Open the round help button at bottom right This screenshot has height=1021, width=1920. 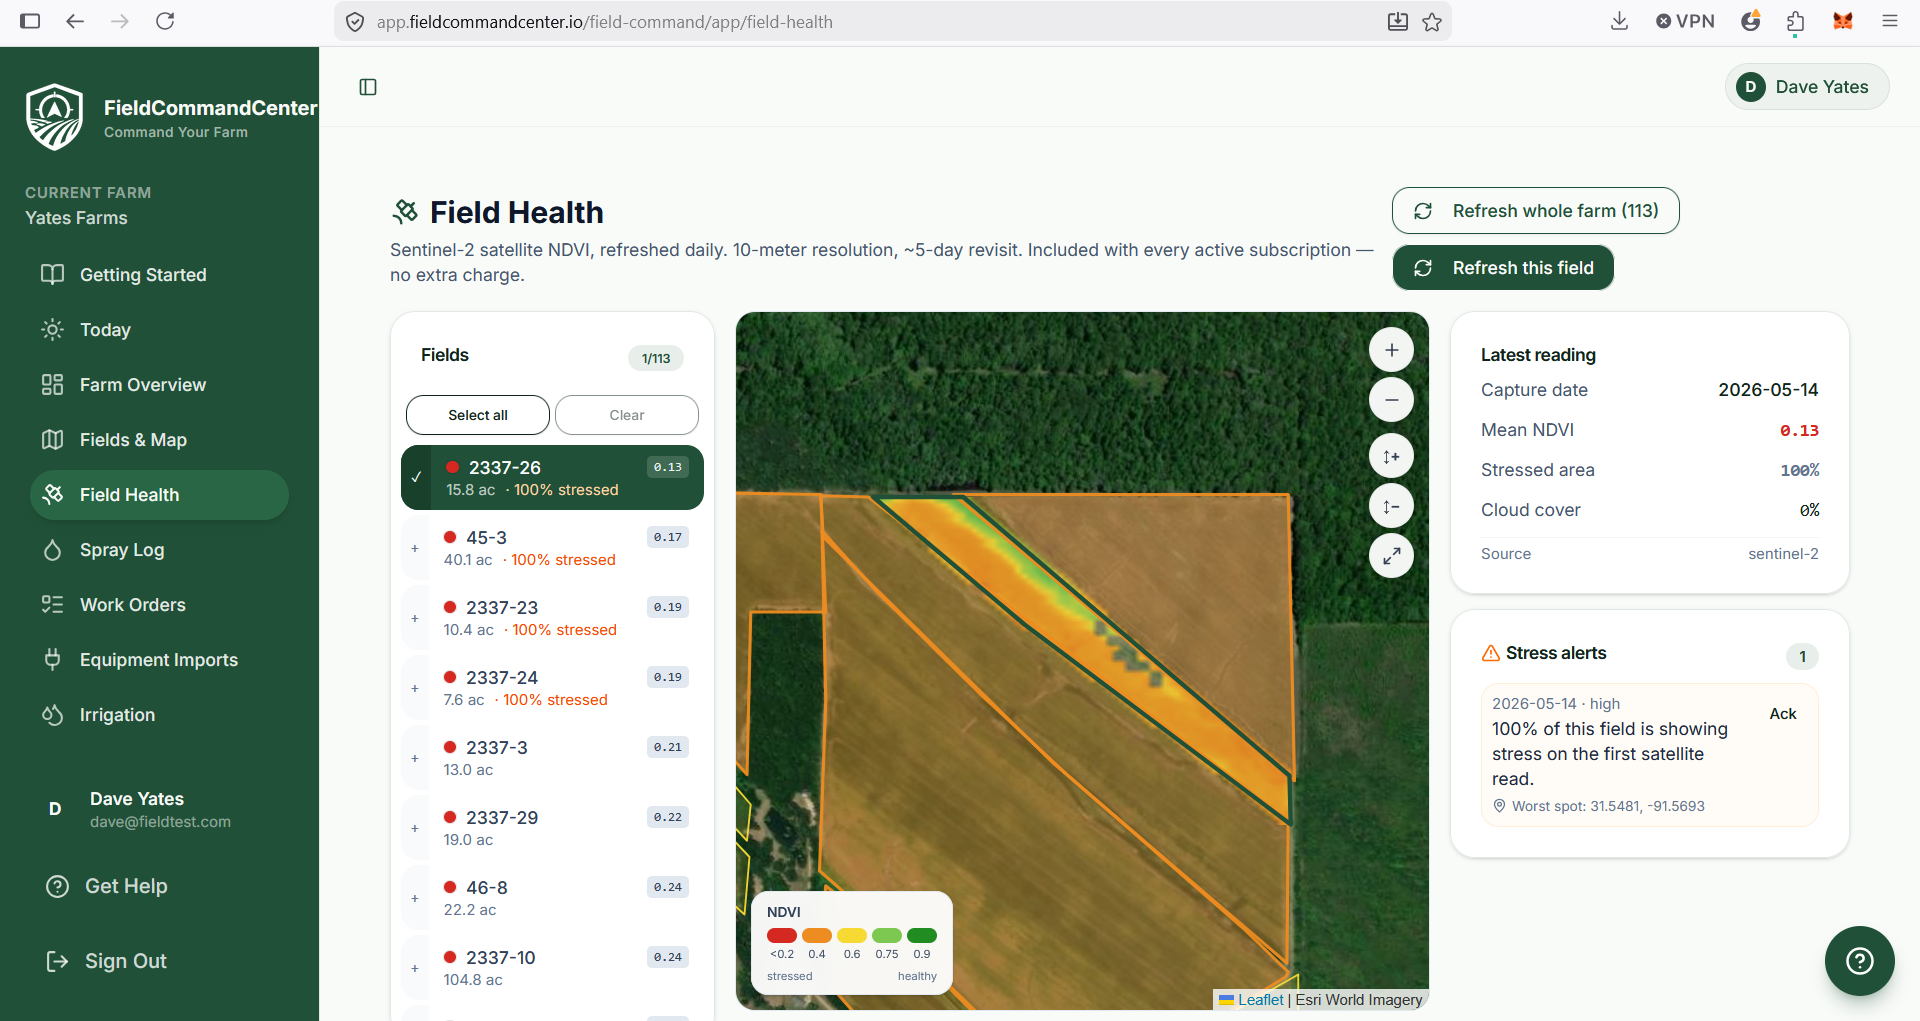(x=1859, y=961)
